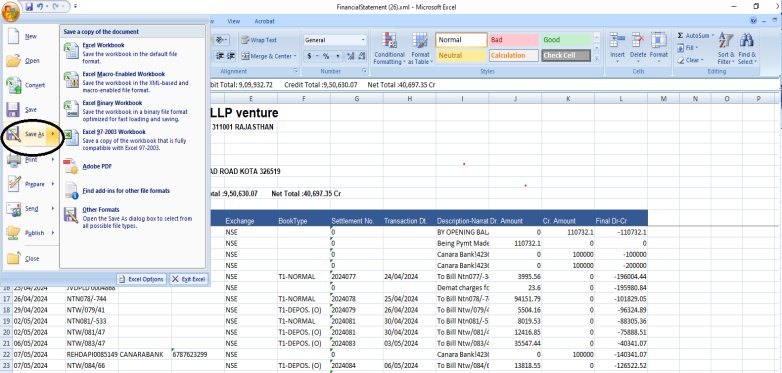Apply the Good cell style
This screenshot has height=373, width=782.
tap(566, 40)
